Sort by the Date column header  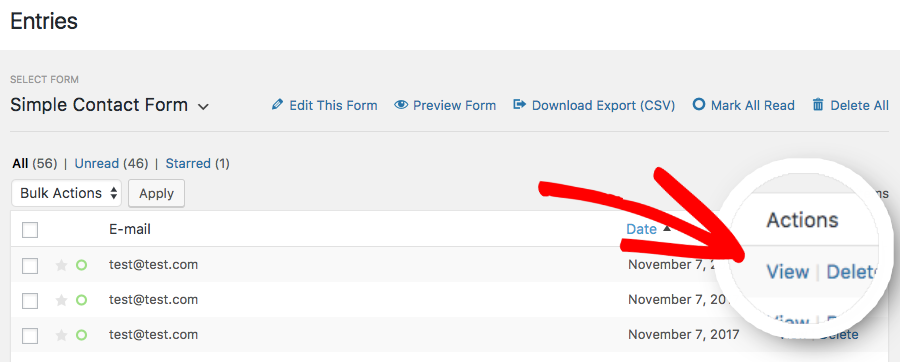[x=641, y=229]
